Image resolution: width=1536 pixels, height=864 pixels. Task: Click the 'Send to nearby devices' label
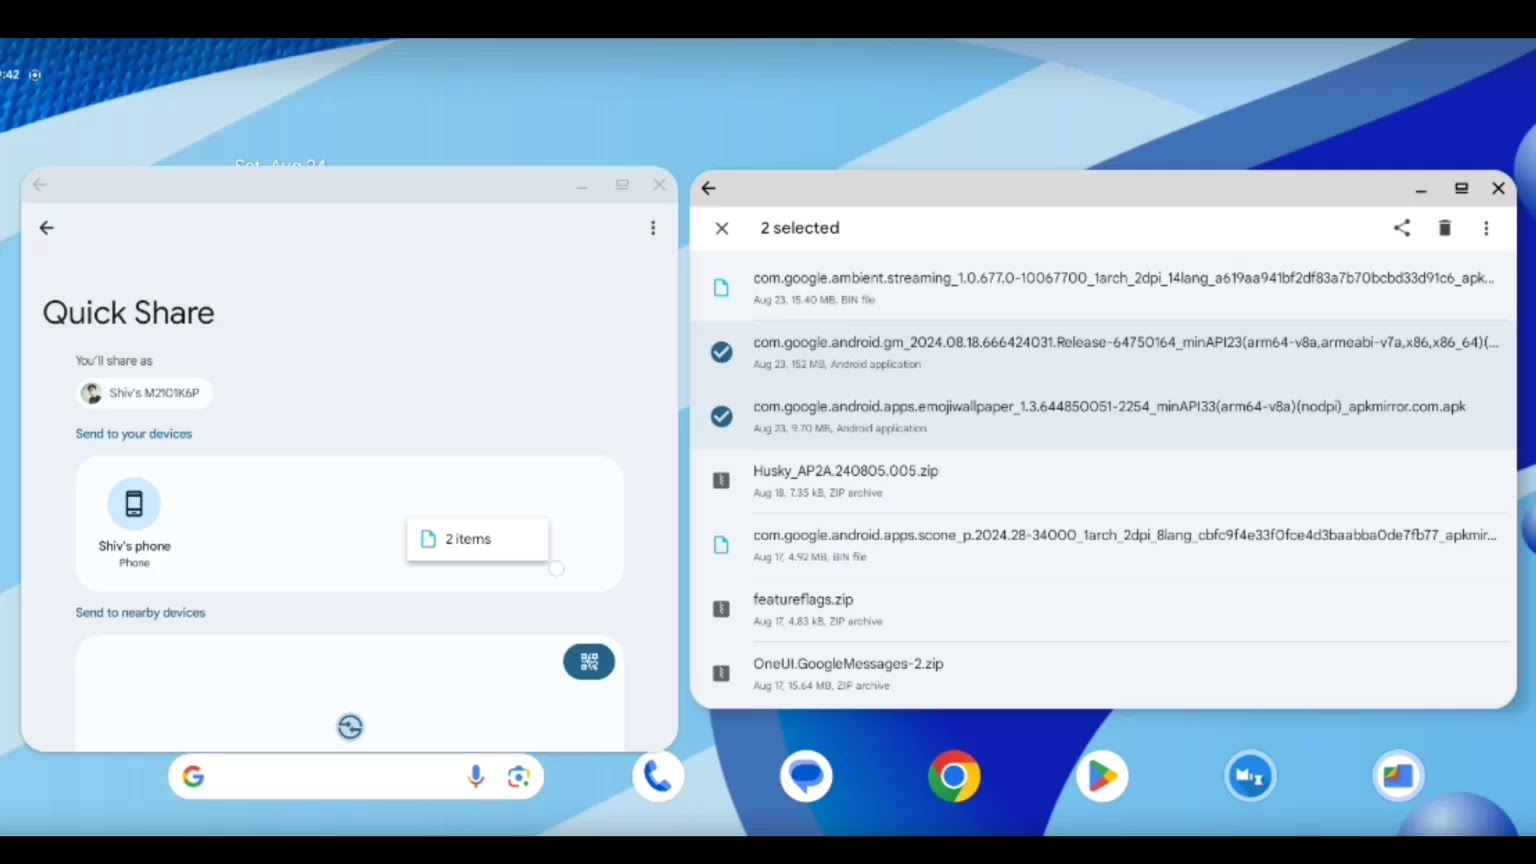coord(140,613)
